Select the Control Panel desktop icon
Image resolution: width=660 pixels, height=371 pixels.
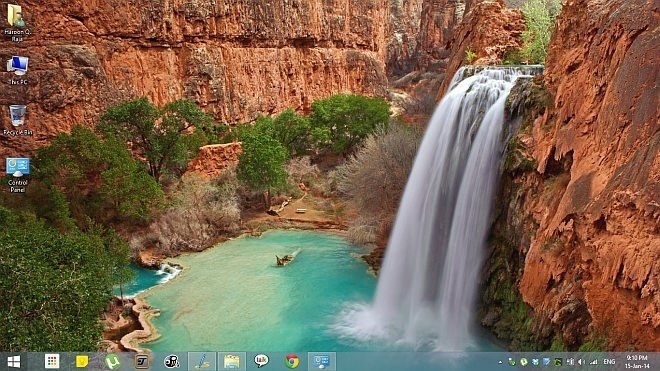pos(17,175)
